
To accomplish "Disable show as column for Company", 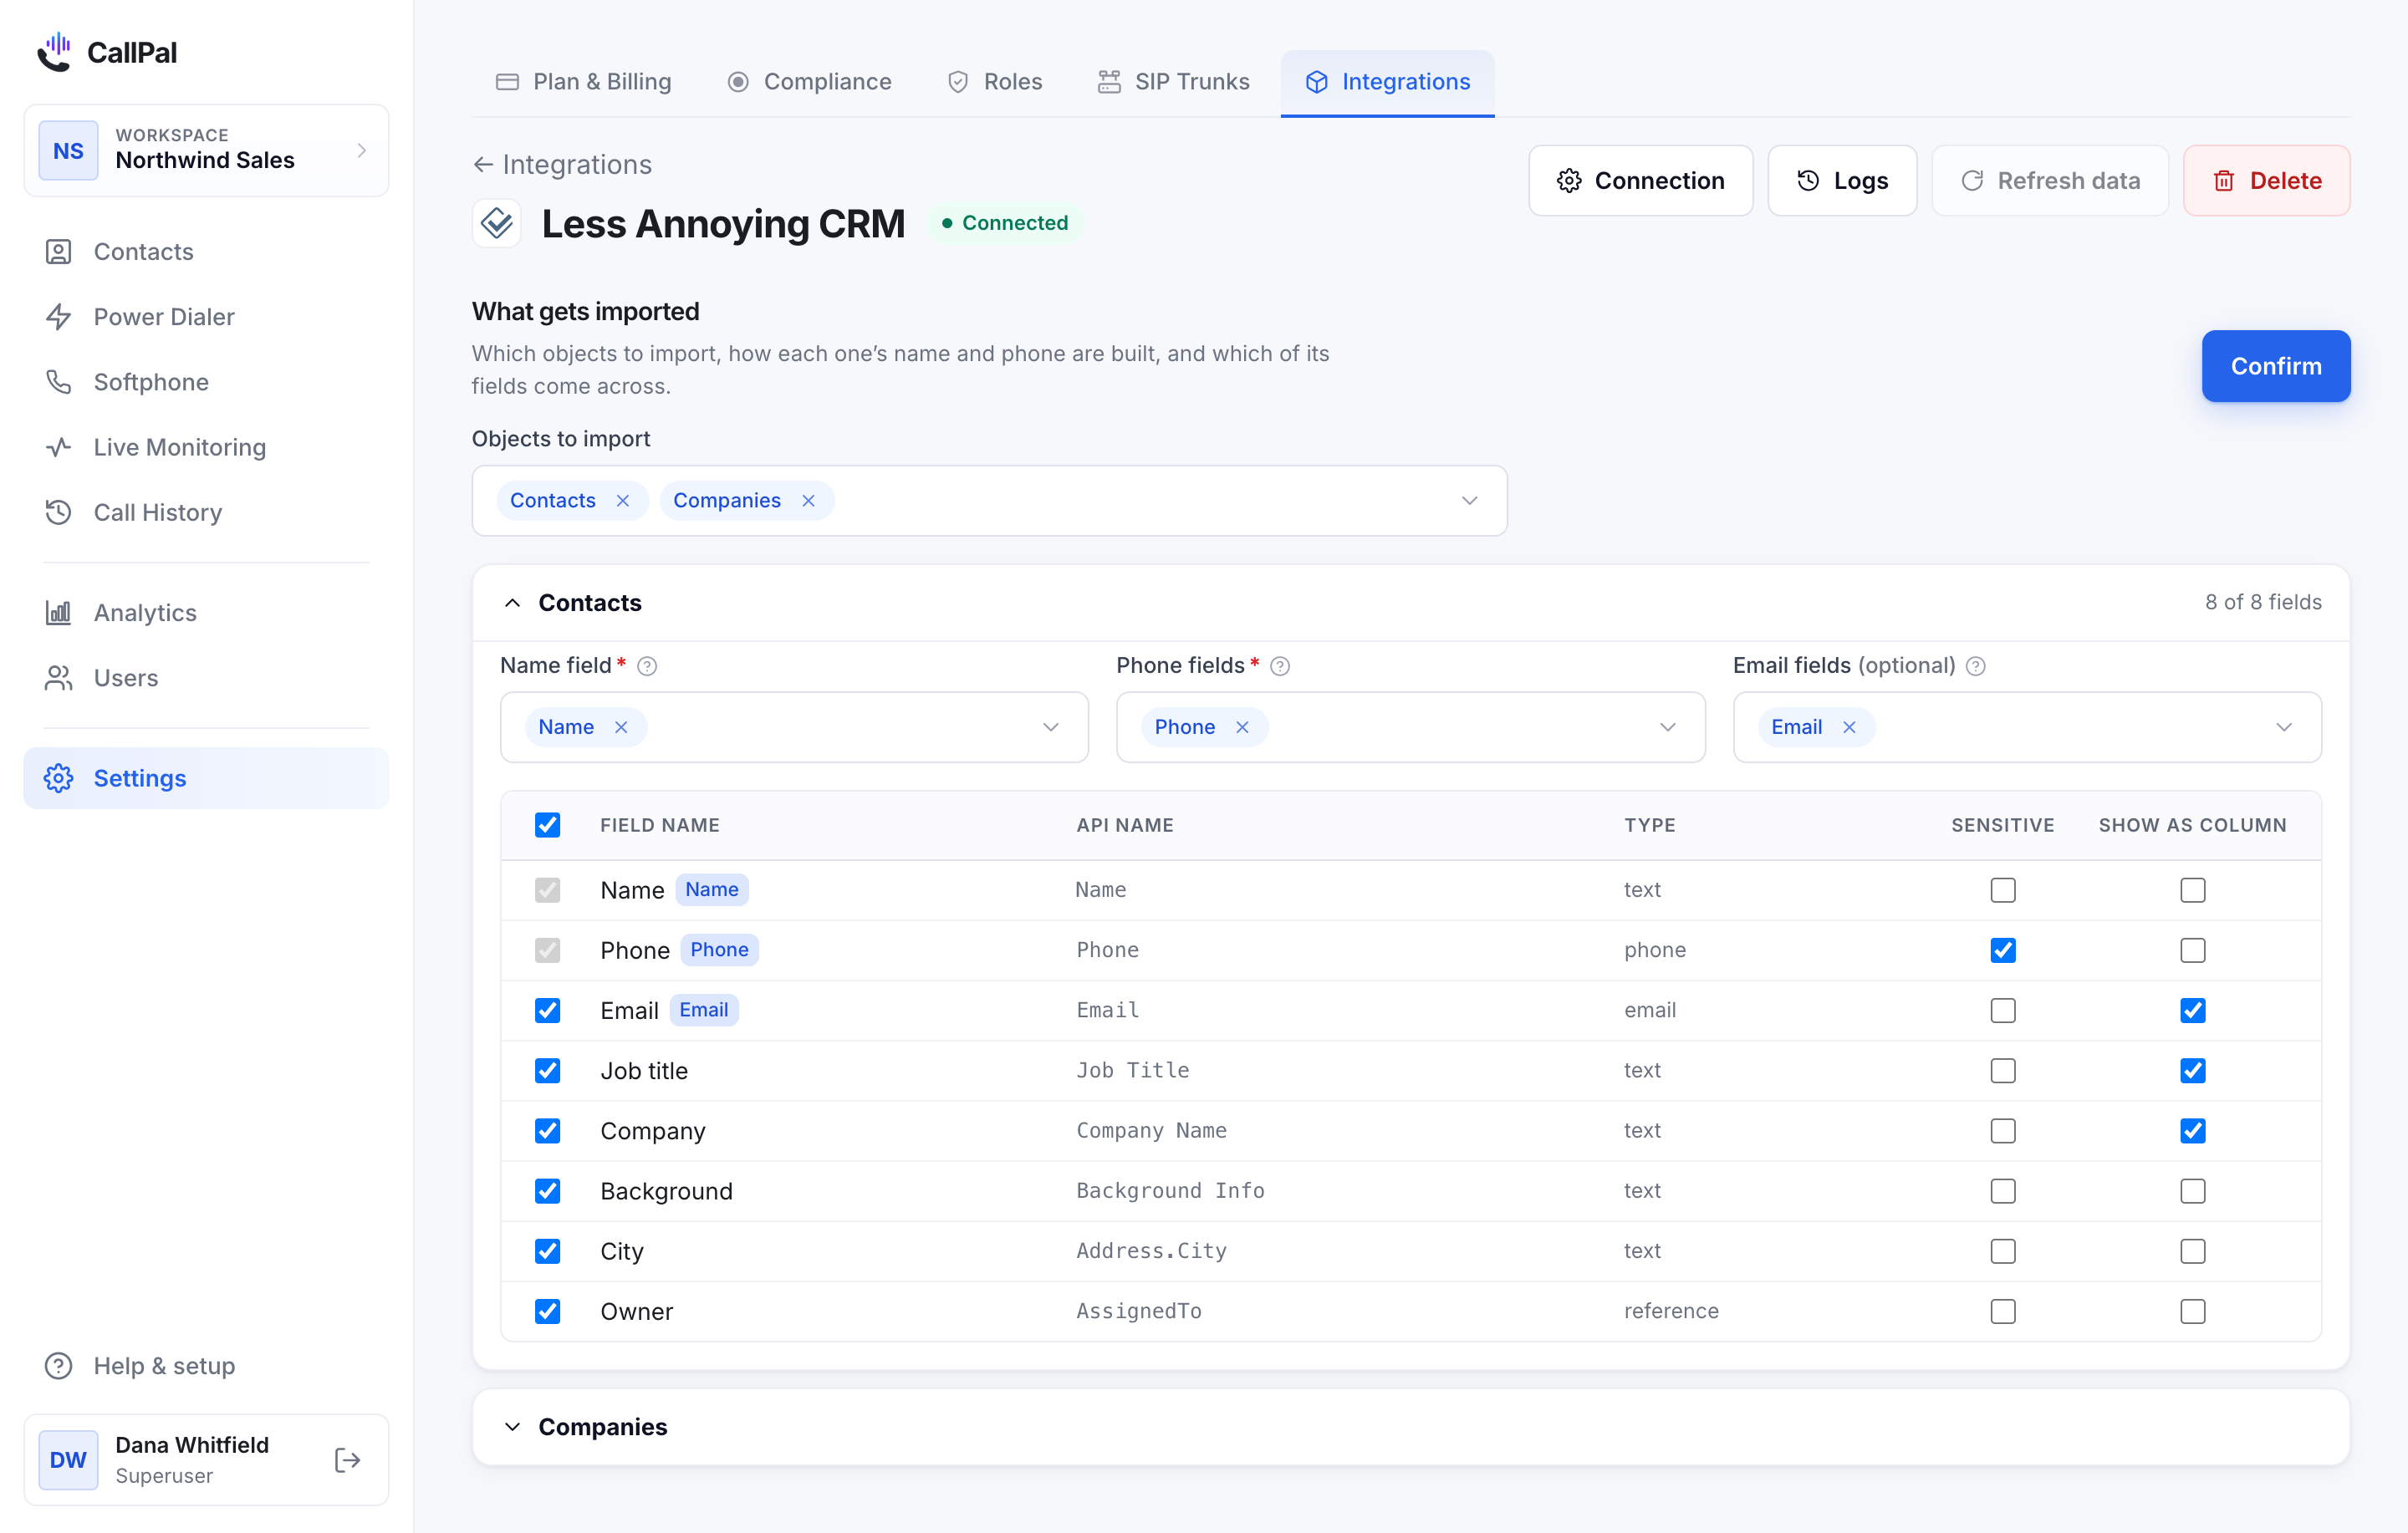I will [2193, 1131].
